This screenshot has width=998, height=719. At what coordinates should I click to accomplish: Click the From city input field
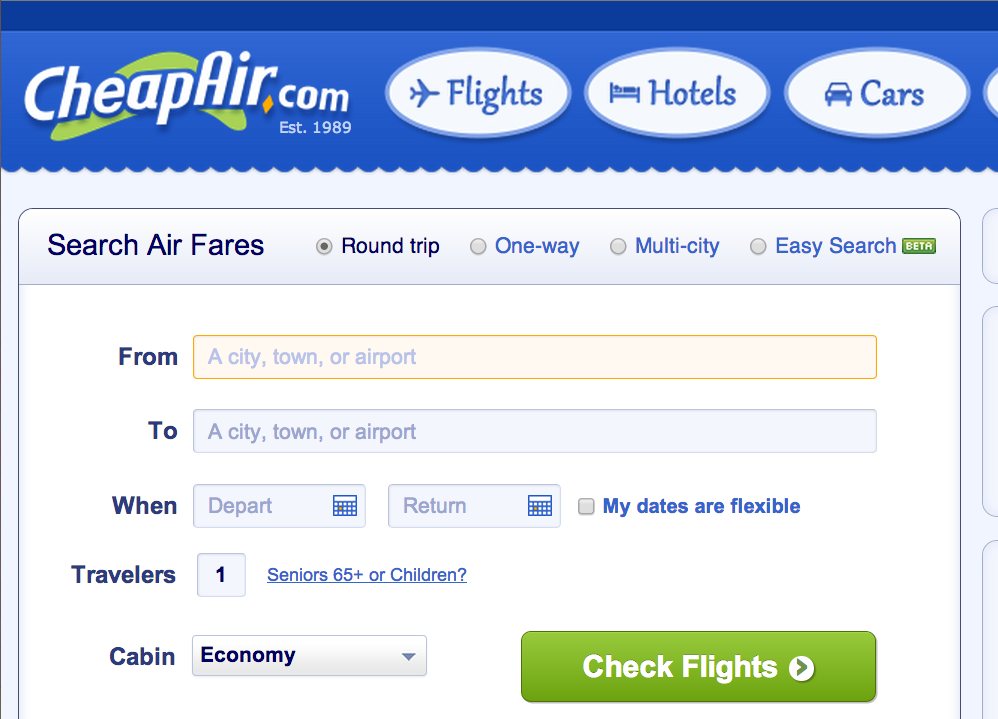[x=534, y=356]
